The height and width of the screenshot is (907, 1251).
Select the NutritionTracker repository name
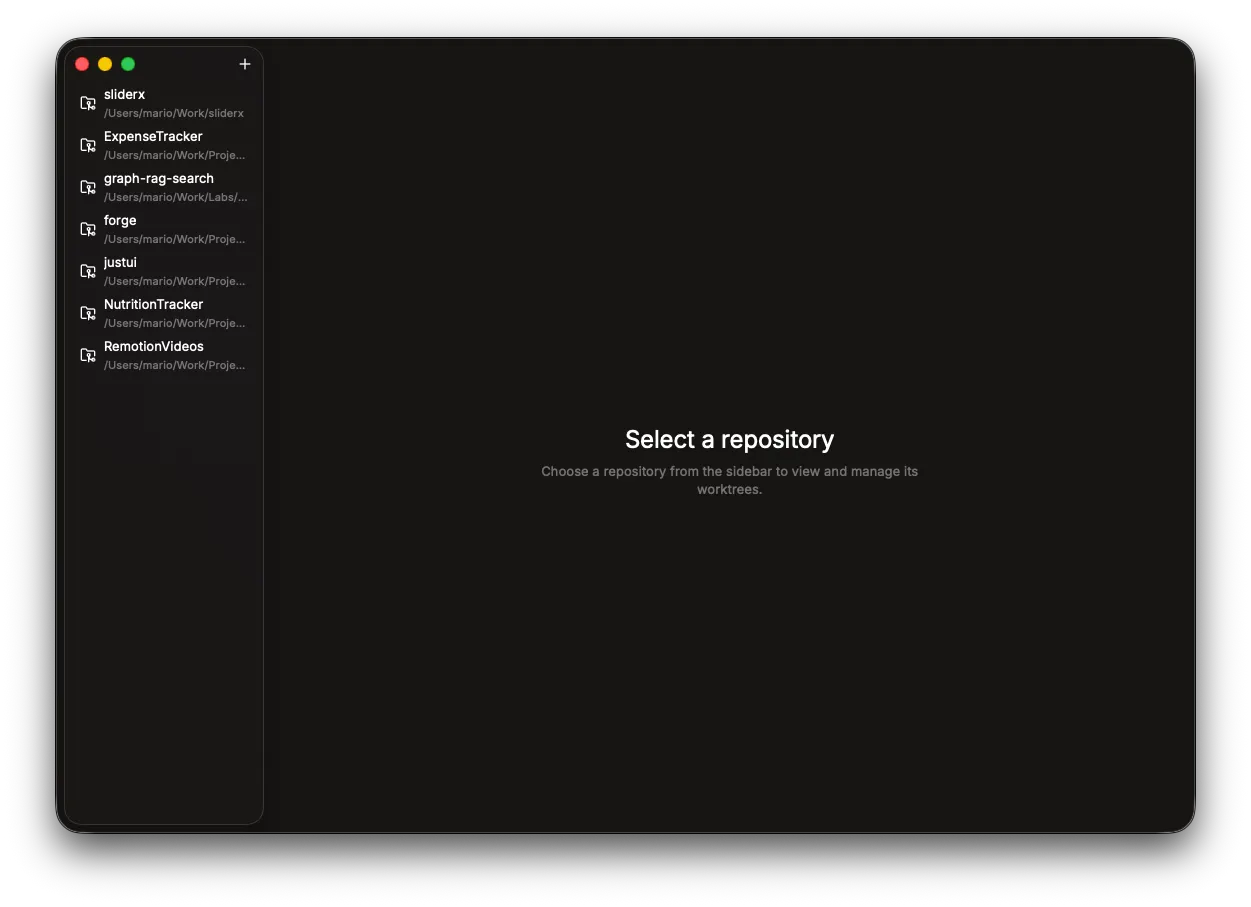(153, 304)
